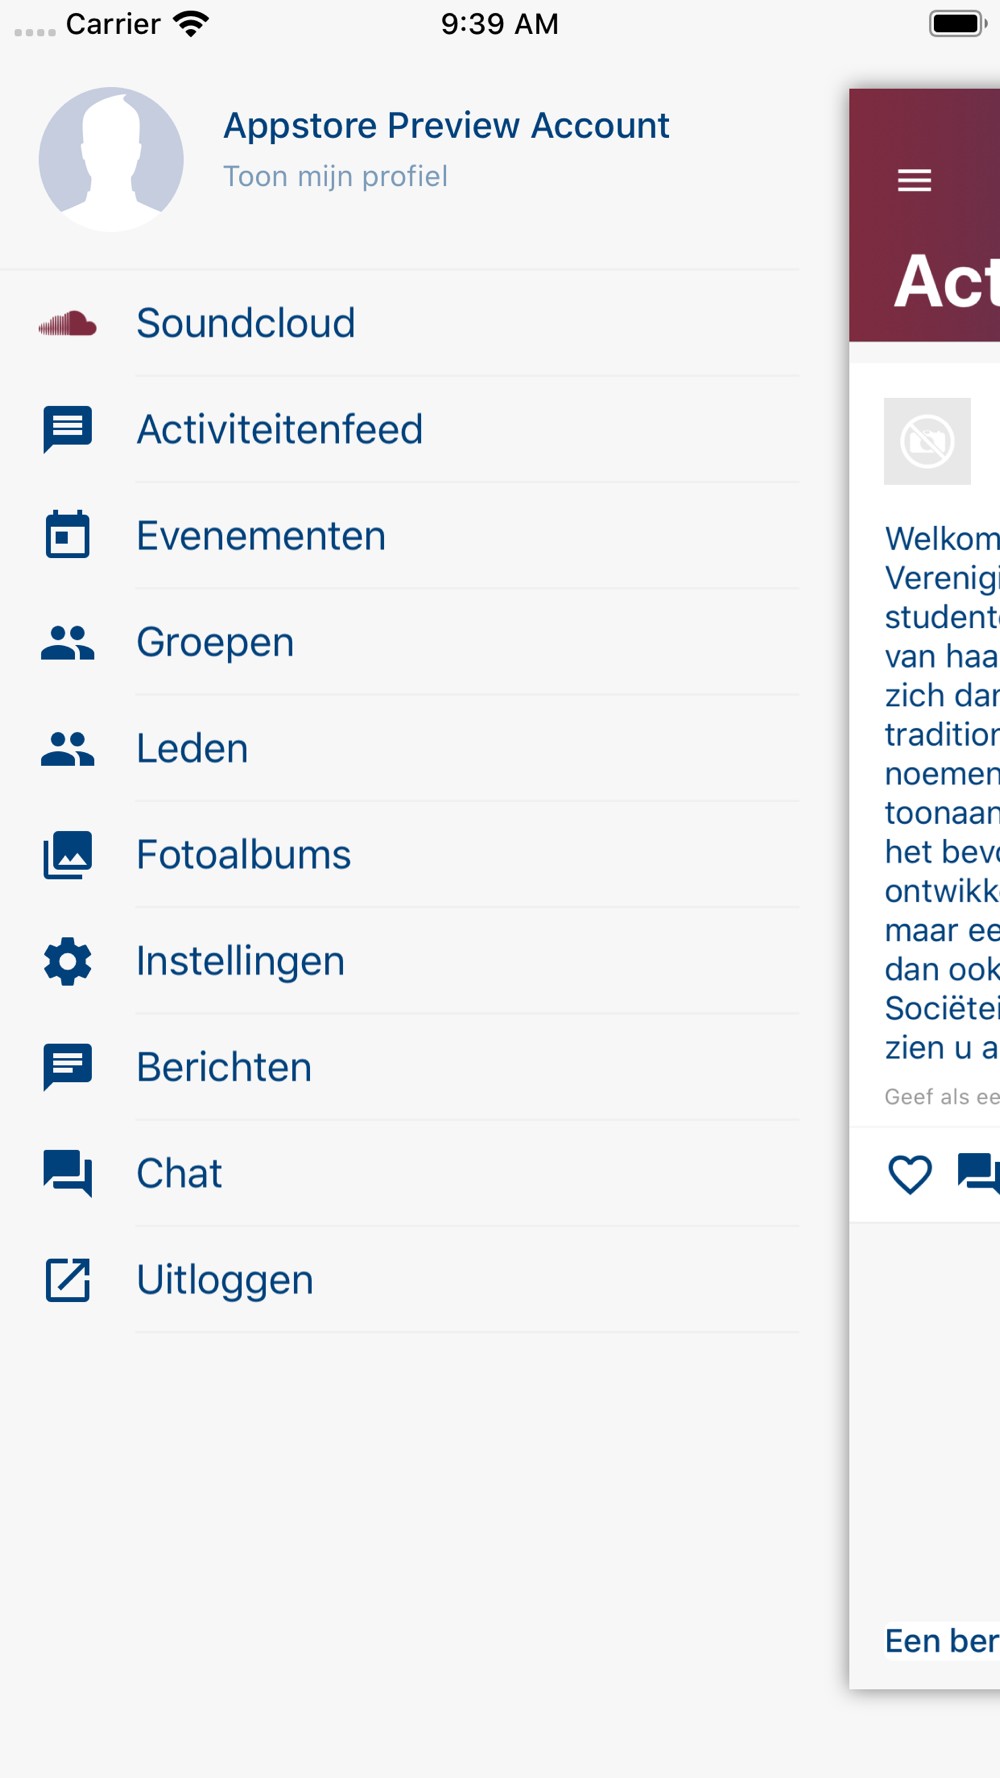Select the Groepen people icon

point(67,642)
